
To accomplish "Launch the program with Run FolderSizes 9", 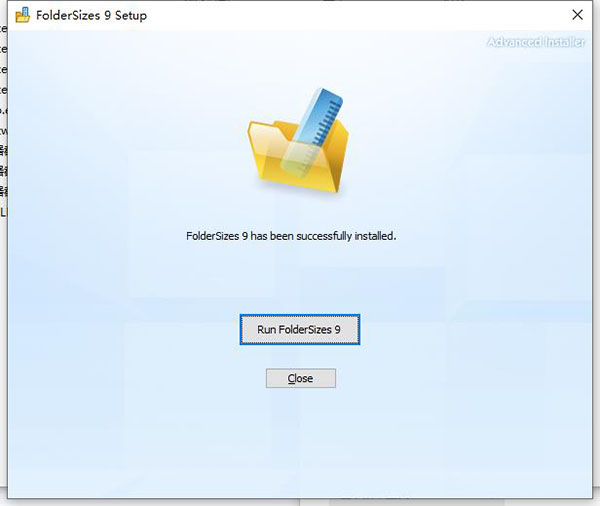I will tap(300, 330).
